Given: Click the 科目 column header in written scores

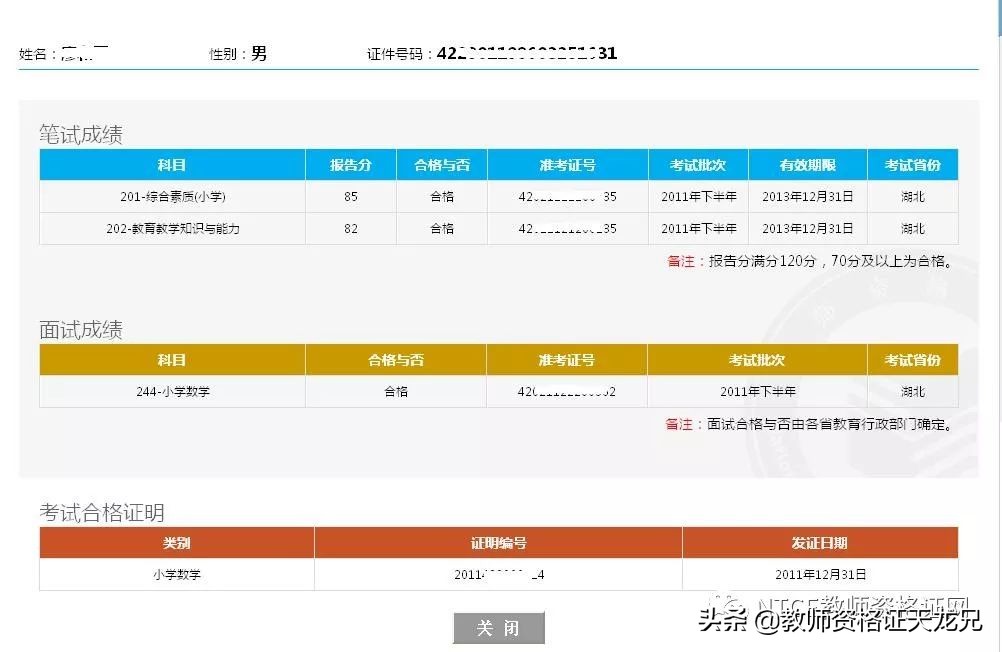Looking at the screenshot, I should [172, 165].
